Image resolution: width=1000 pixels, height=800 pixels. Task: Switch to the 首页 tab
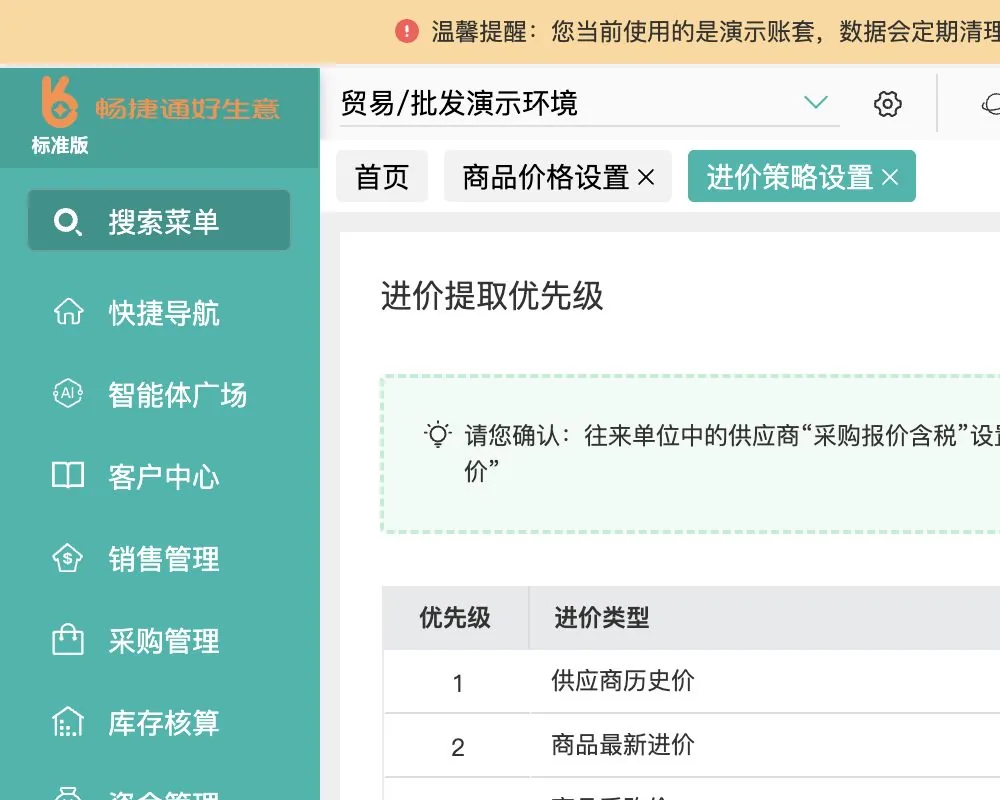coord(382,177)
